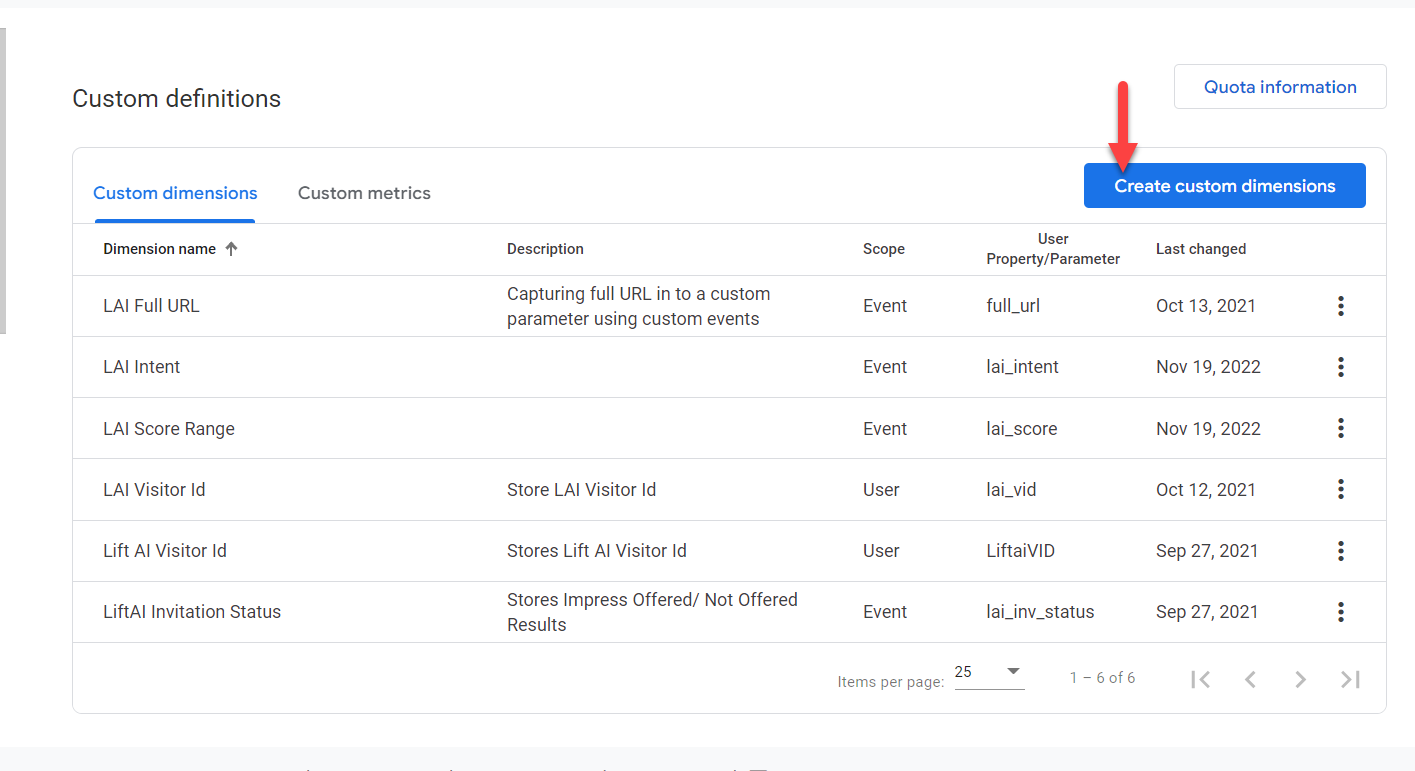The height and width of the screenshot is (771, 1415).
Task: Click the LiftaiVID parameter cell
Action: click(x=1020, y=551)
